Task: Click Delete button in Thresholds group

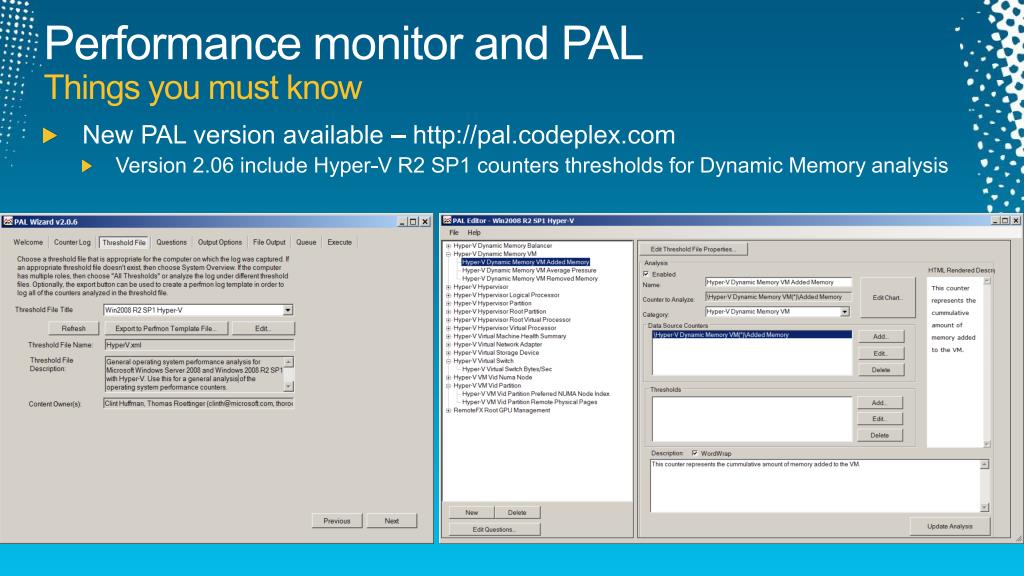Action: [879, 436]
